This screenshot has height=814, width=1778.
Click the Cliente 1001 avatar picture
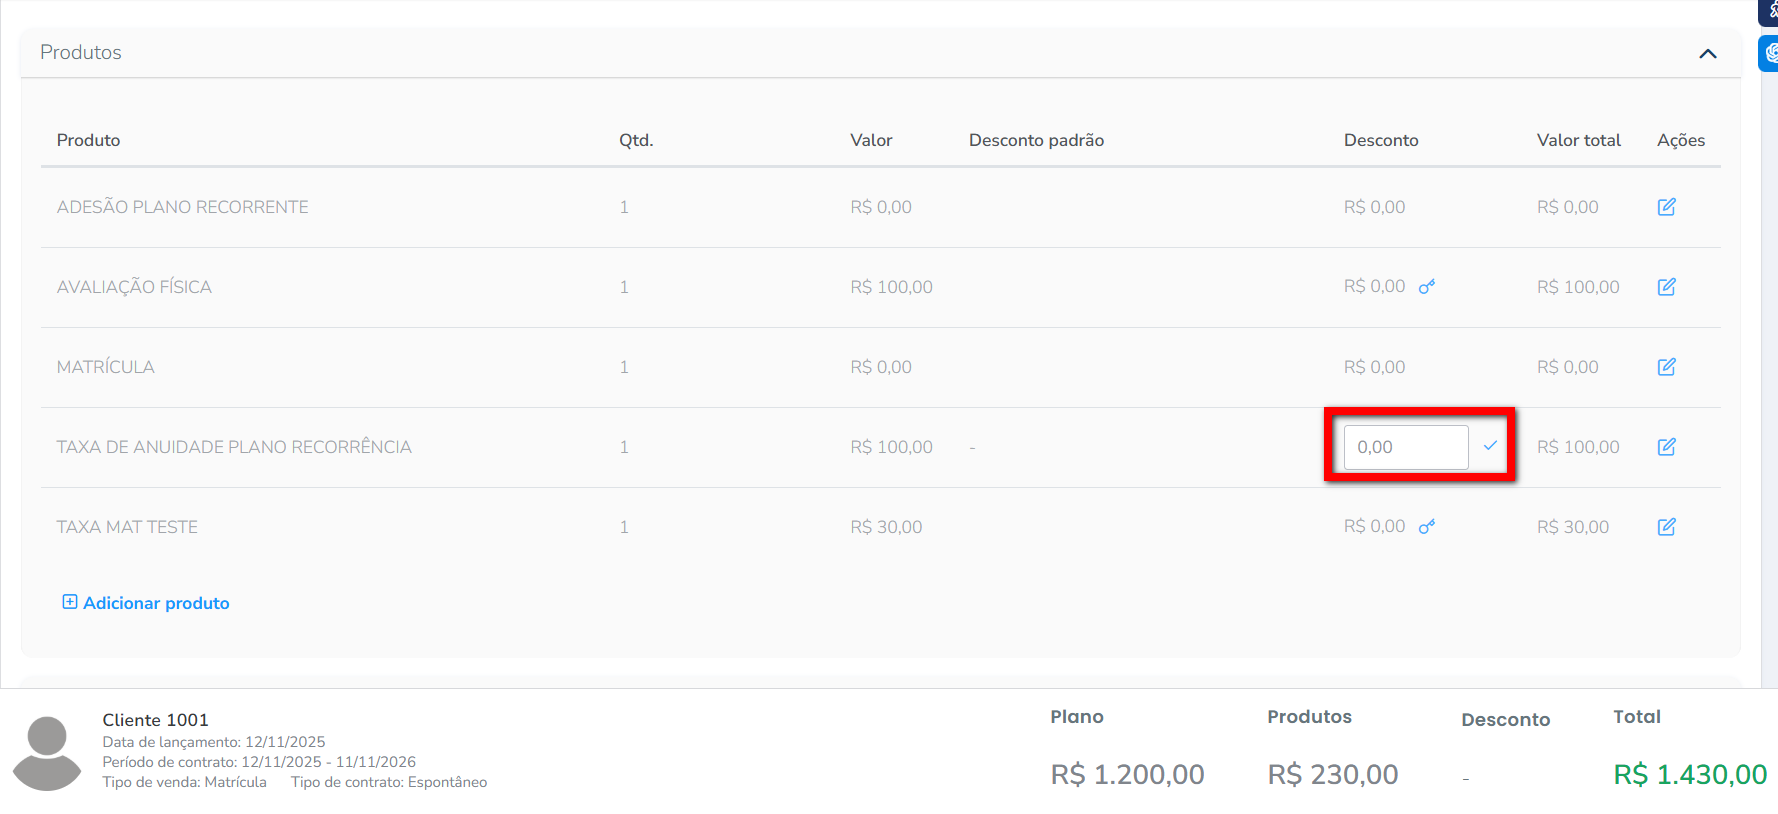point(46,752)
